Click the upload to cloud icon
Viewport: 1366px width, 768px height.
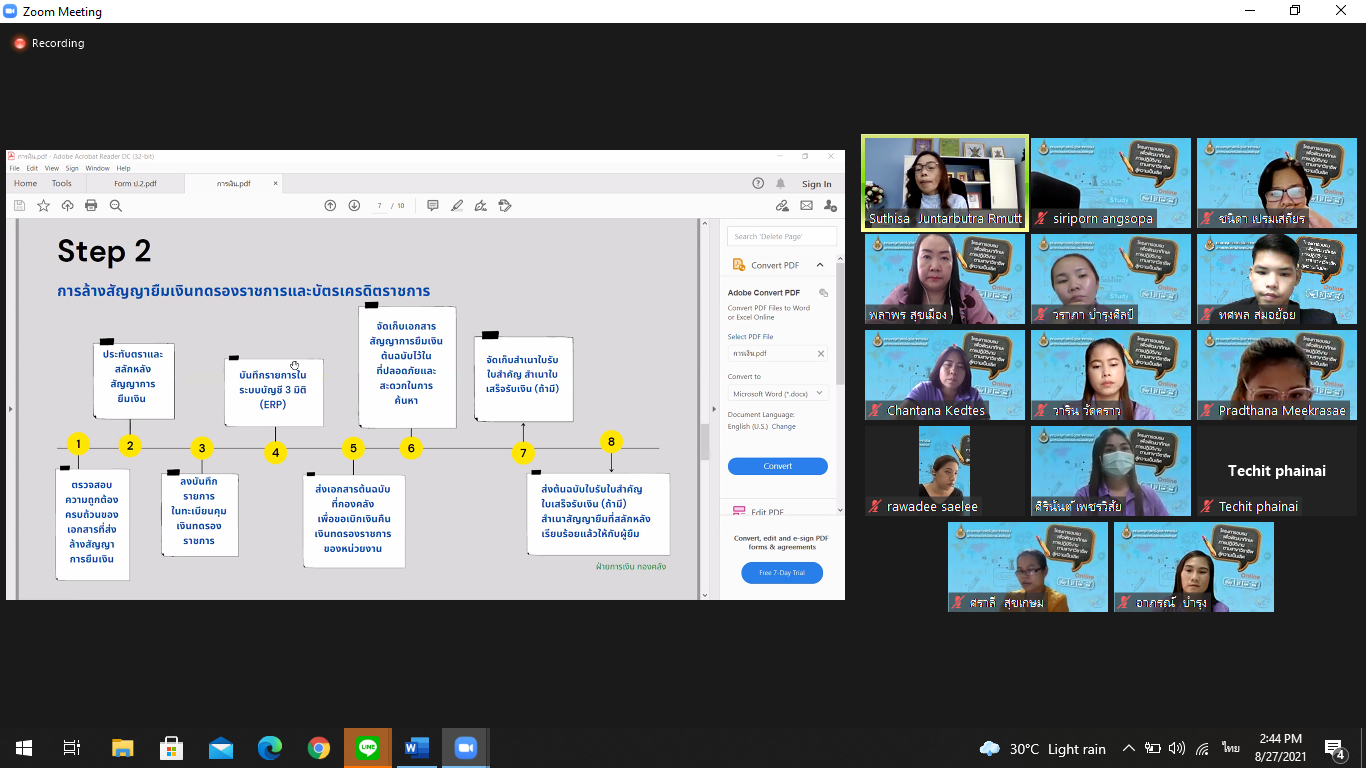click(67, 206)
